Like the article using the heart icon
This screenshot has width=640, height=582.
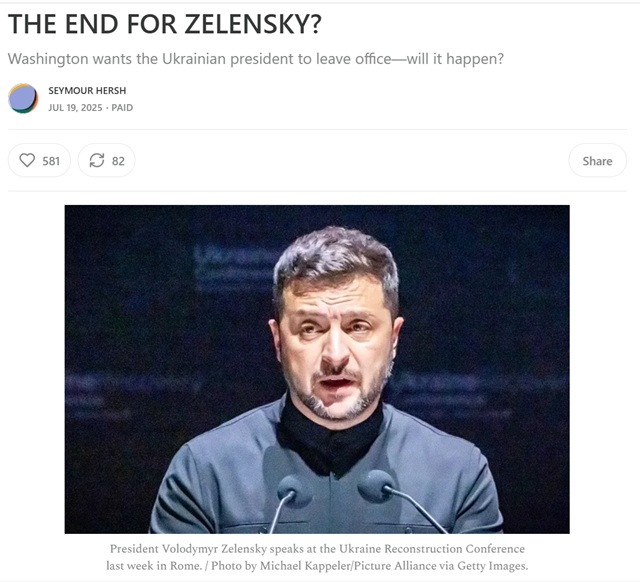coord(27,160)
